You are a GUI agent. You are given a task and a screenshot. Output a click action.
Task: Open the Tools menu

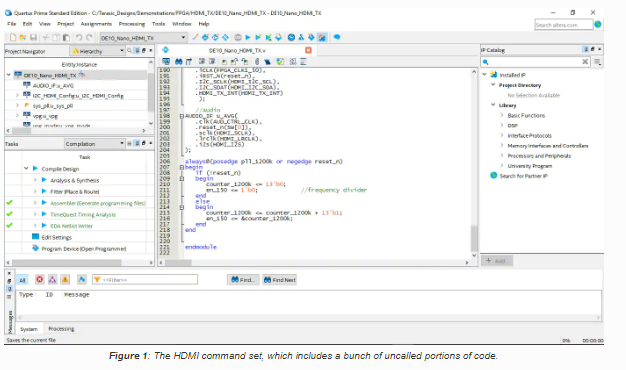(158, 24)
